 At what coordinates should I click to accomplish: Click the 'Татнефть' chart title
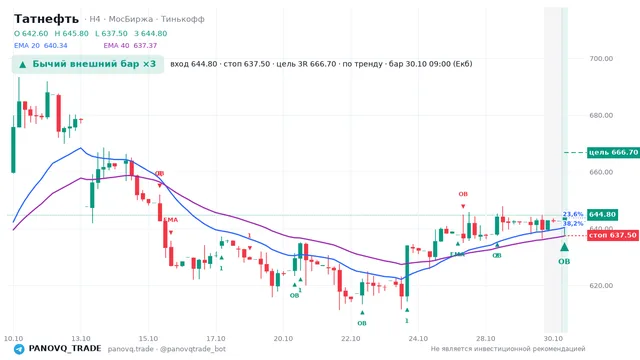pos(46,19)
